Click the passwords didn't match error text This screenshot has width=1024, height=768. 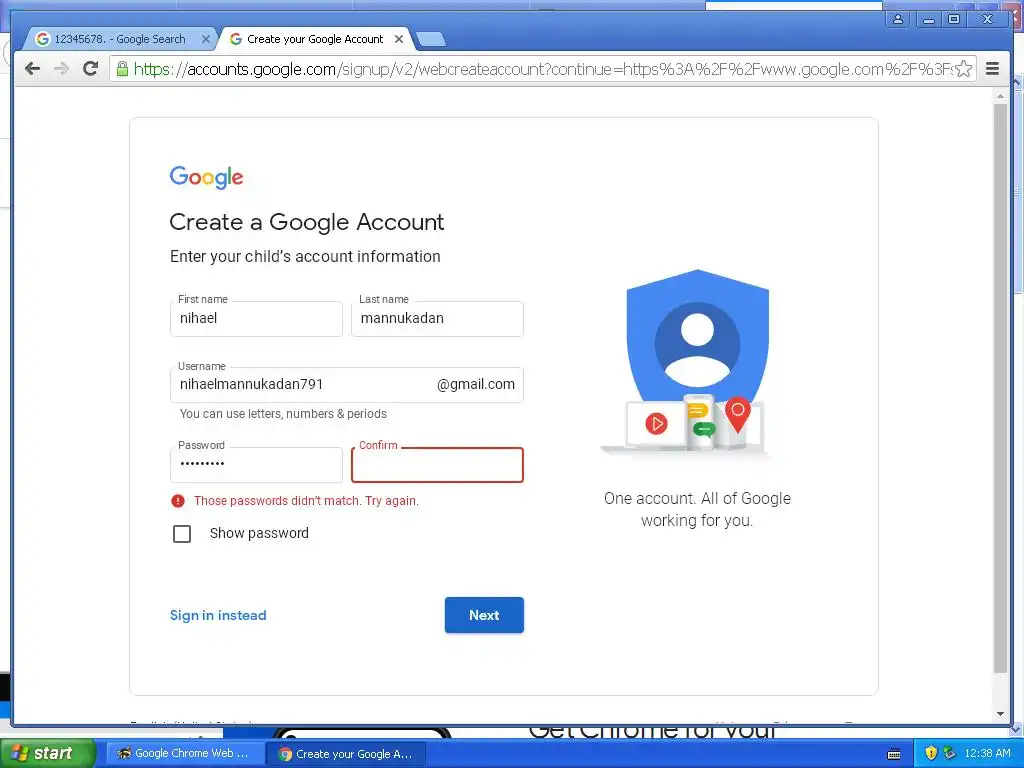pyautogui.click(x=306, y=501)
